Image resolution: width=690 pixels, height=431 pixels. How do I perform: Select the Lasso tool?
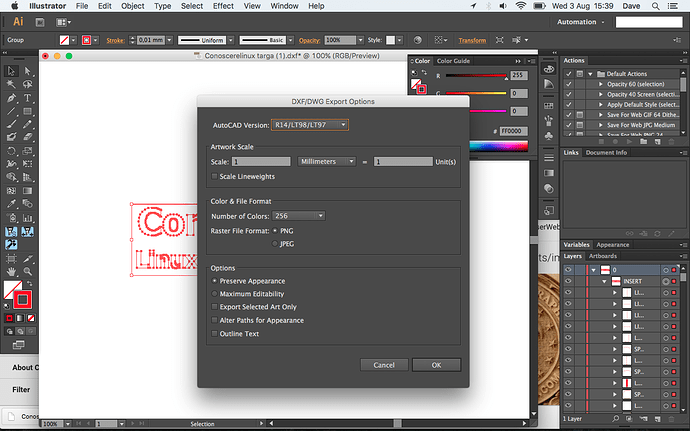pos(27,84)
